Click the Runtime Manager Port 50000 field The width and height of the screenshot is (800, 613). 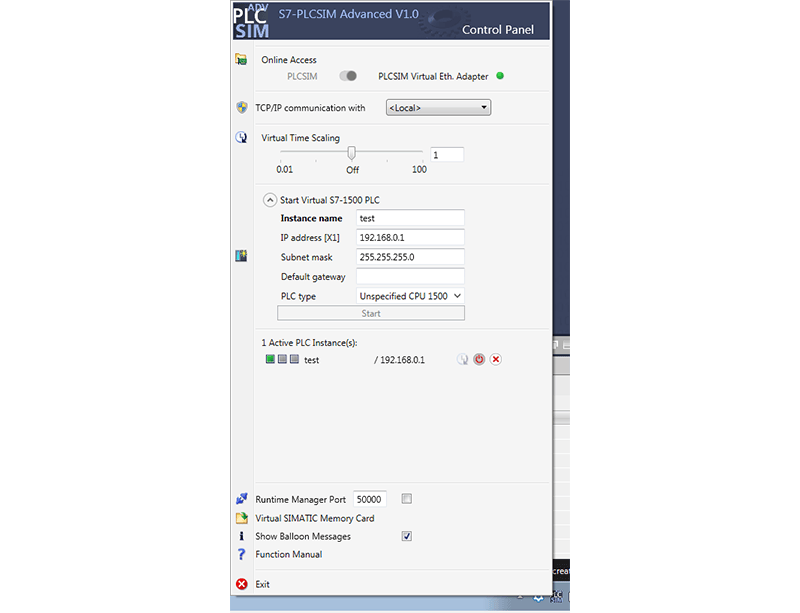coord(369,499)
